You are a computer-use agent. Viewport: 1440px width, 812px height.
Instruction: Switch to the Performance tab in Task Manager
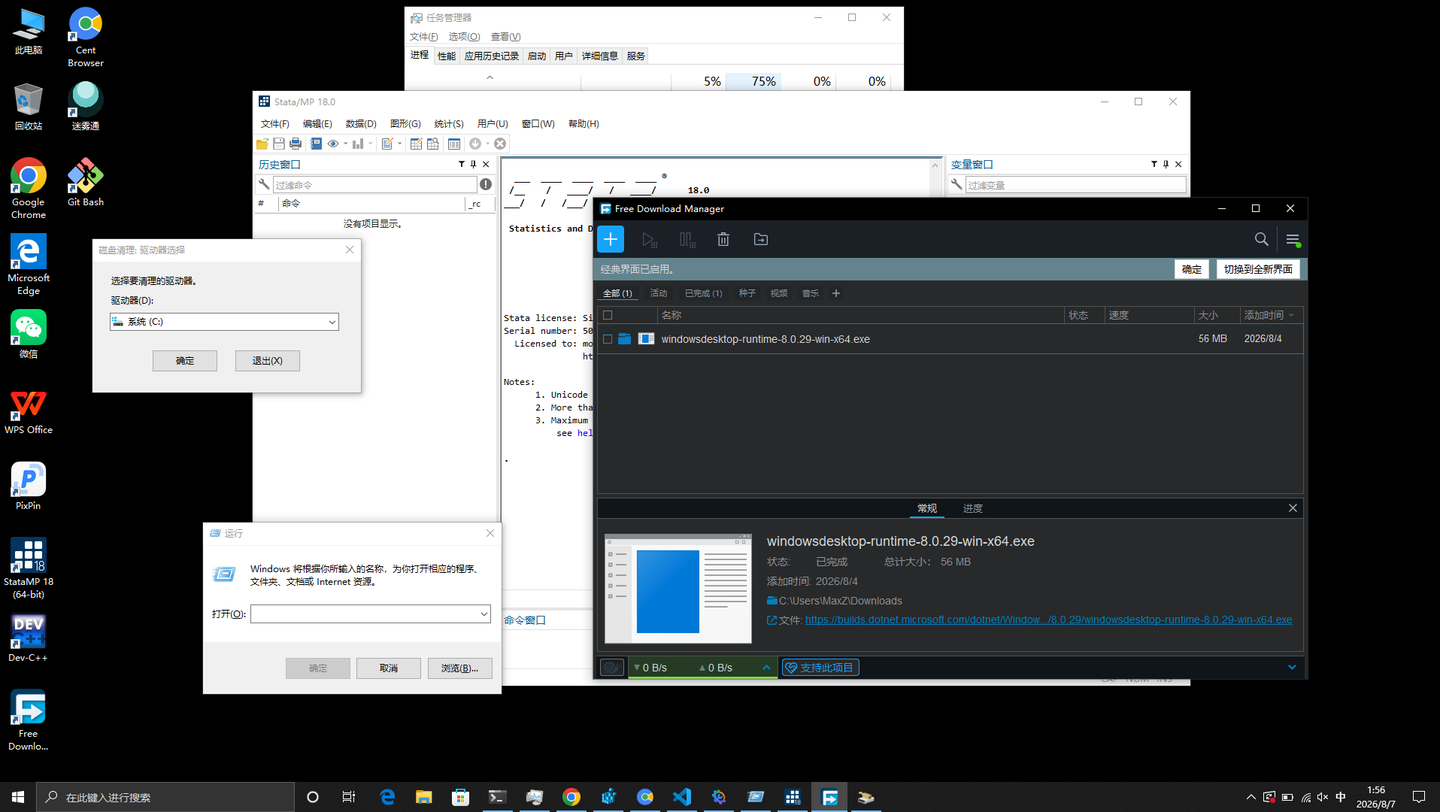click(446, 56)
